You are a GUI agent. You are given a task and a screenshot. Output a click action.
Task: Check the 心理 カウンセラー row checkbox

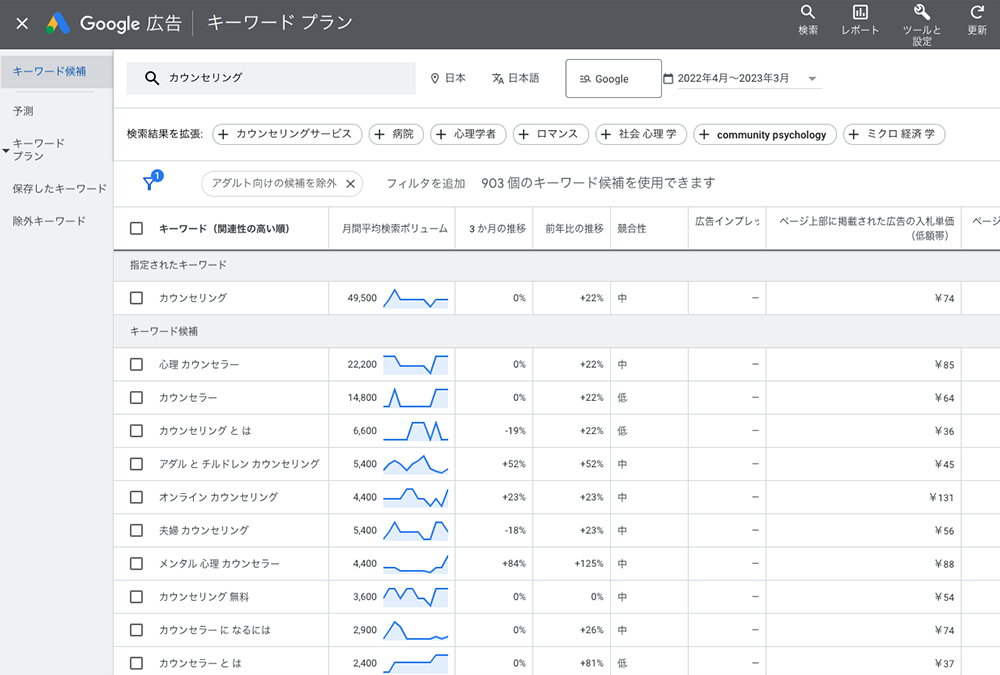click(137, 364)
